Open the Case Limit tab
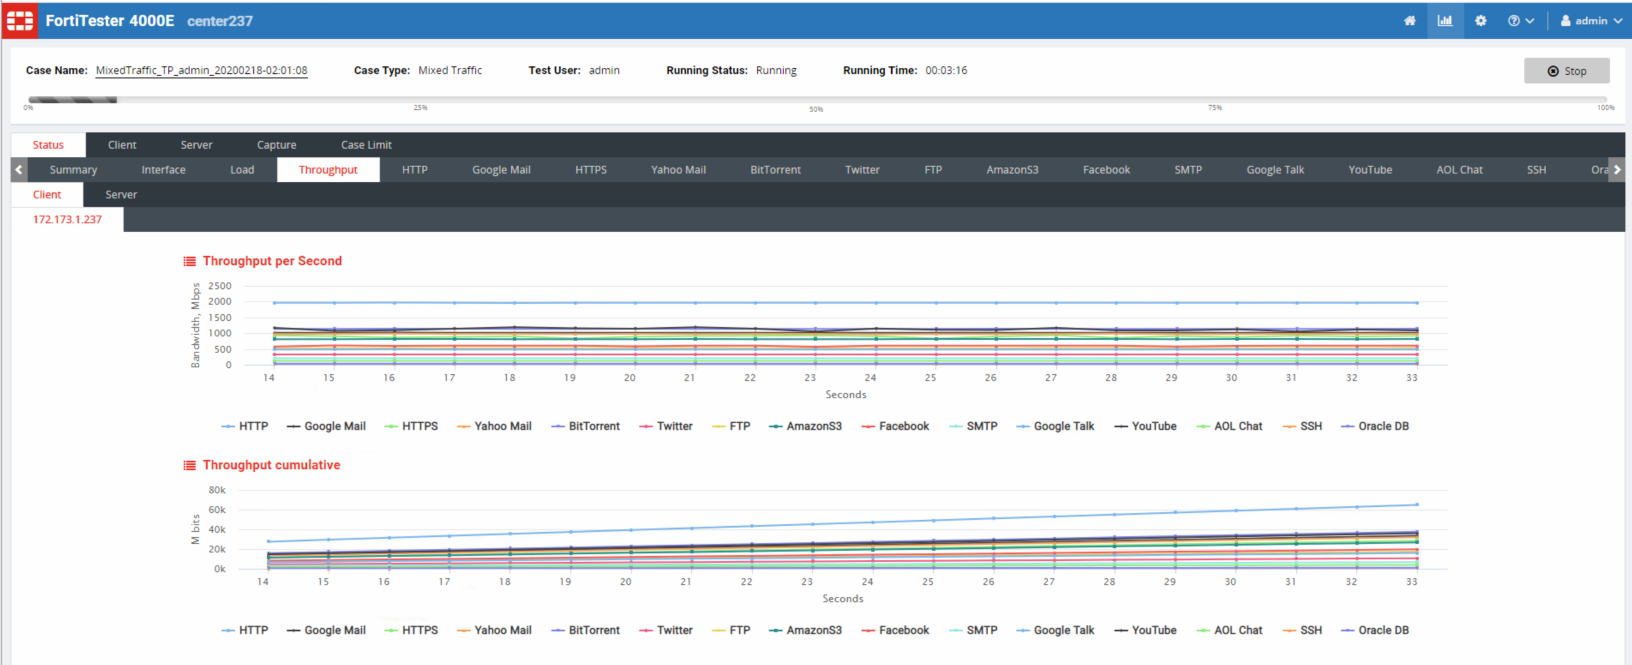This screenshot has width=1632, height=665. tap(366, 145)
